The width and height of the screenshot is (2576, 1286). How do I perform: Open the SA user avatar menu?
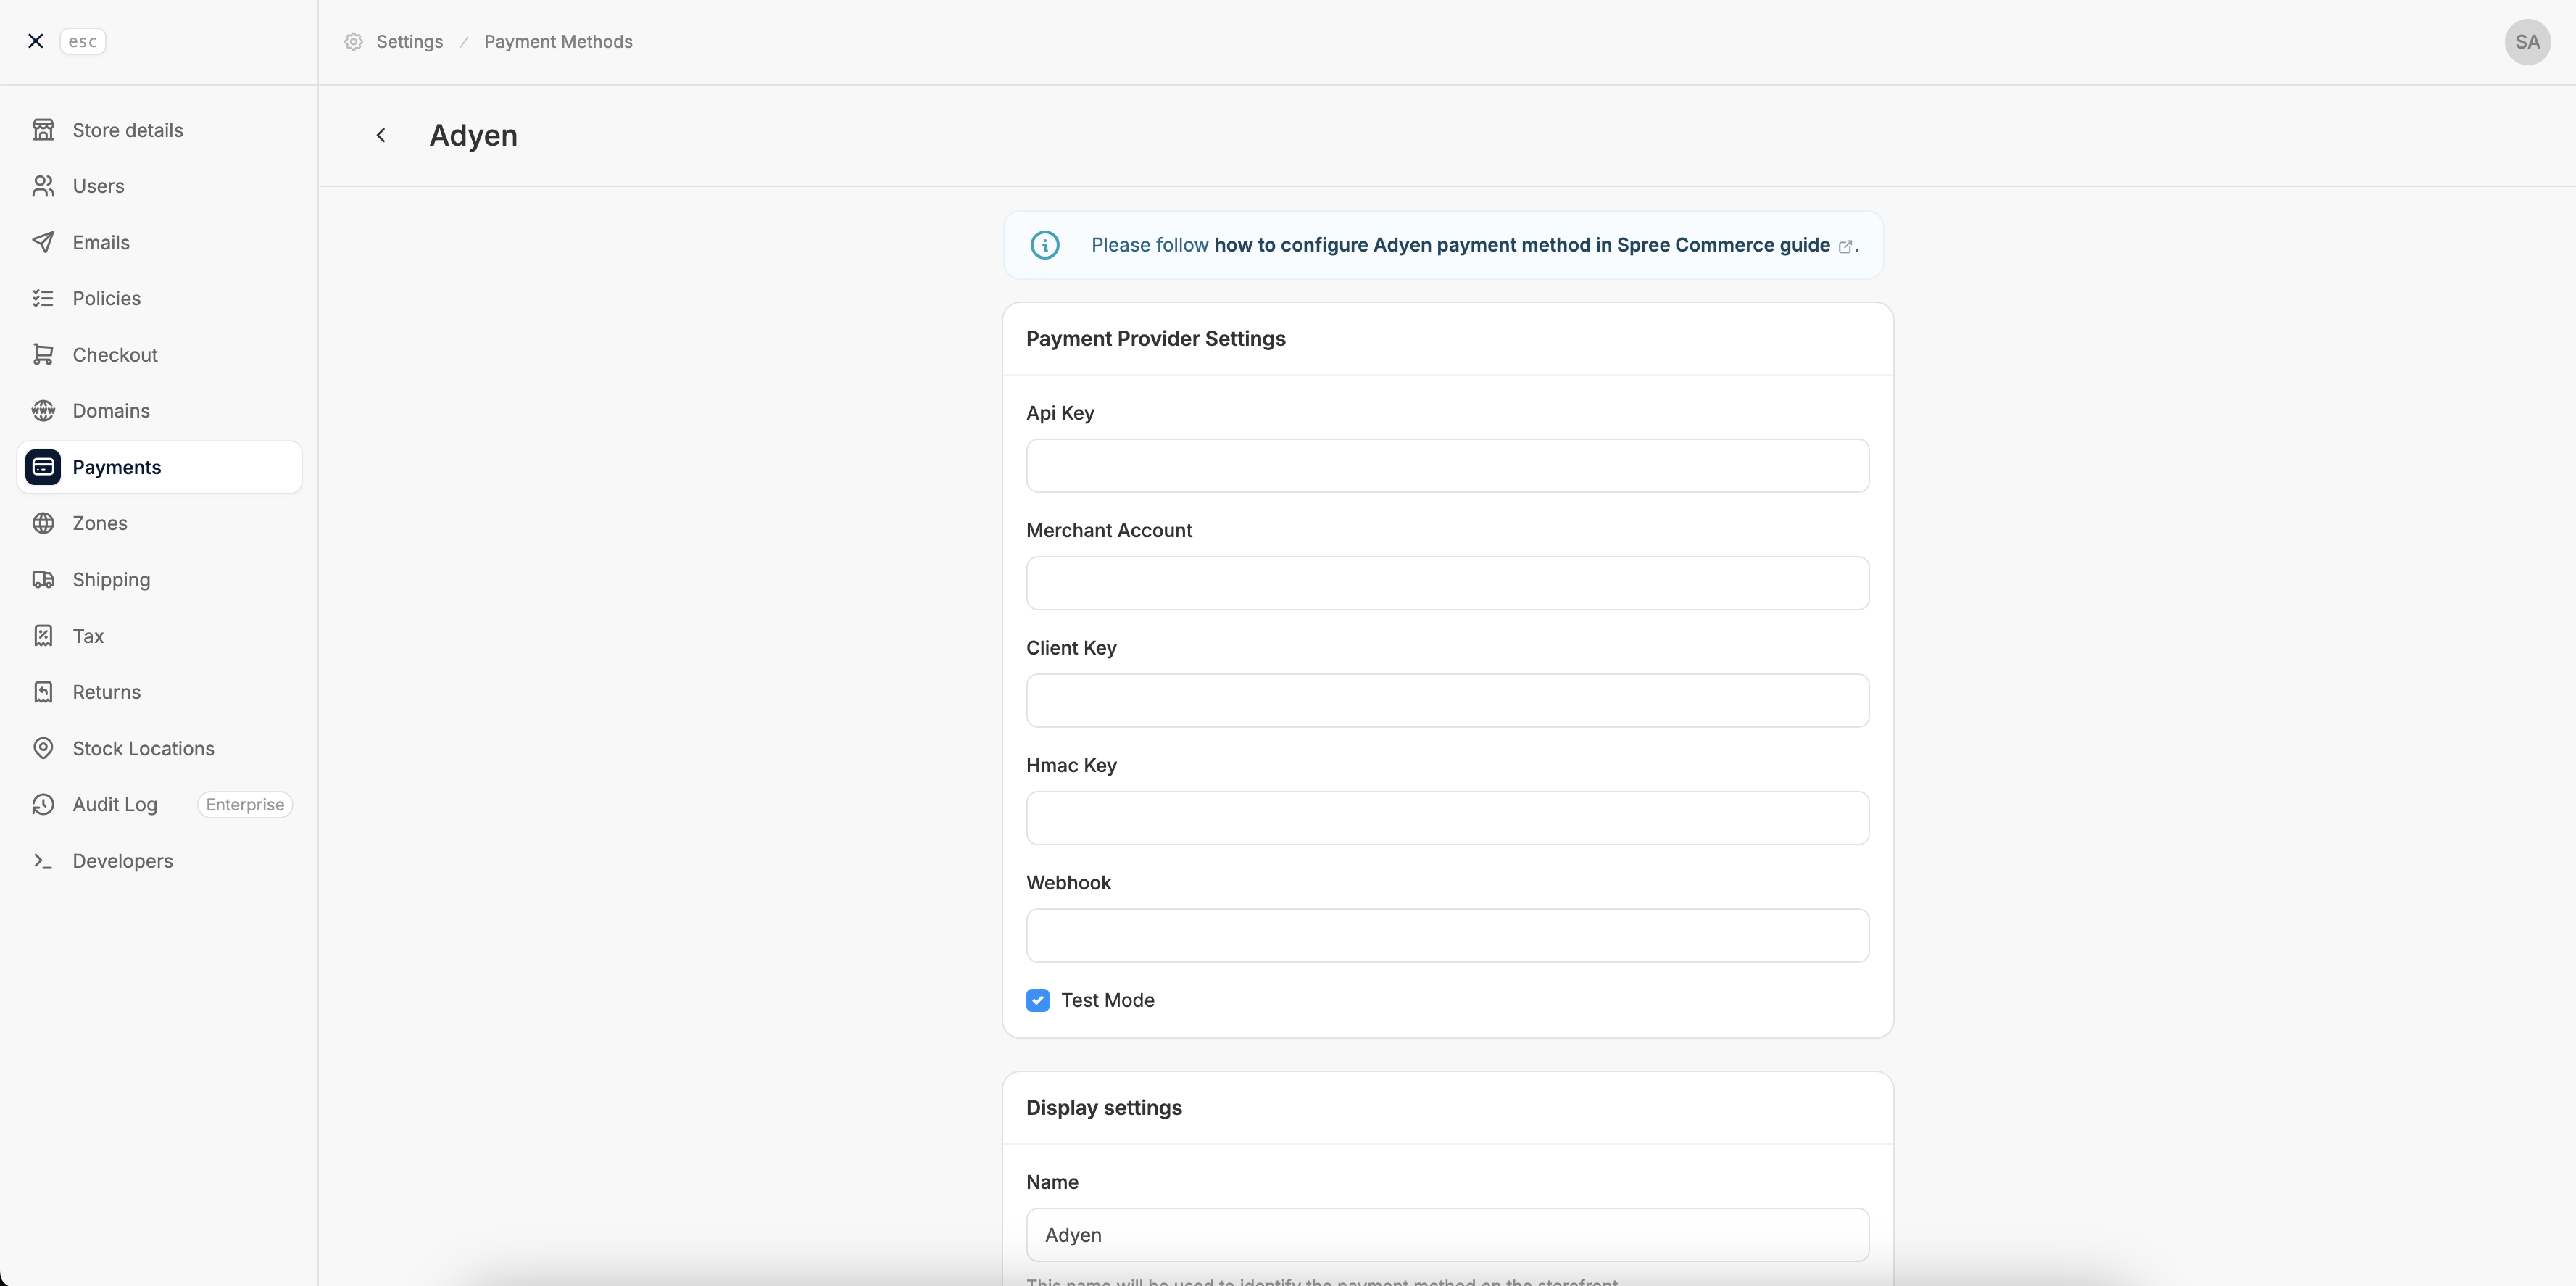[x=2526, y=42]
